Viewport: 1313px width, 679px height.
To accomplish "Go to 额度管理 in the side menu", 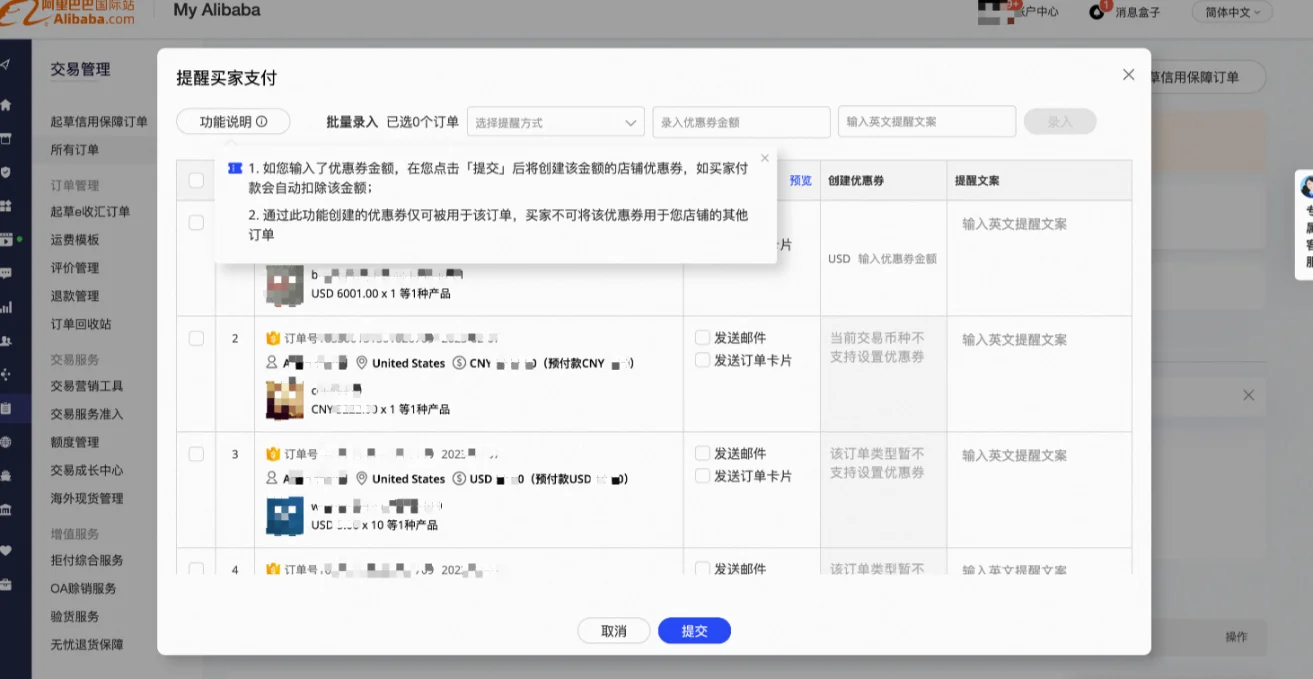I will pyautogui.click(x=75, y=442).
